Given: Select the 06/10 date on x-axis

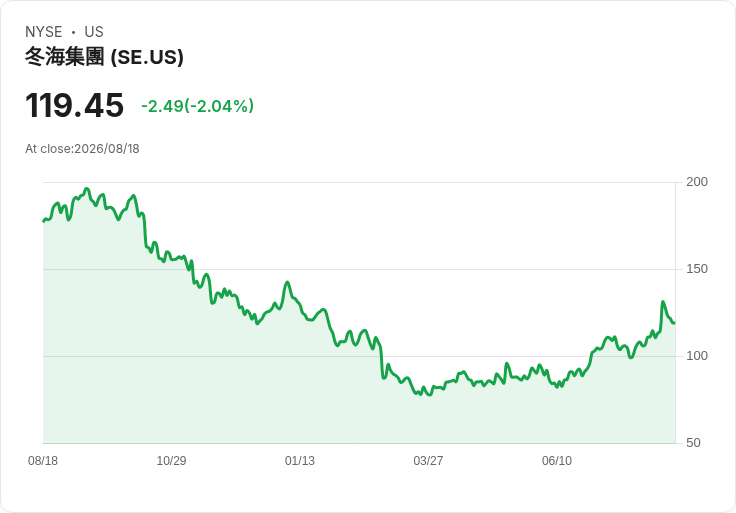Looking at the screenshot, I should (x=557, y=460).
